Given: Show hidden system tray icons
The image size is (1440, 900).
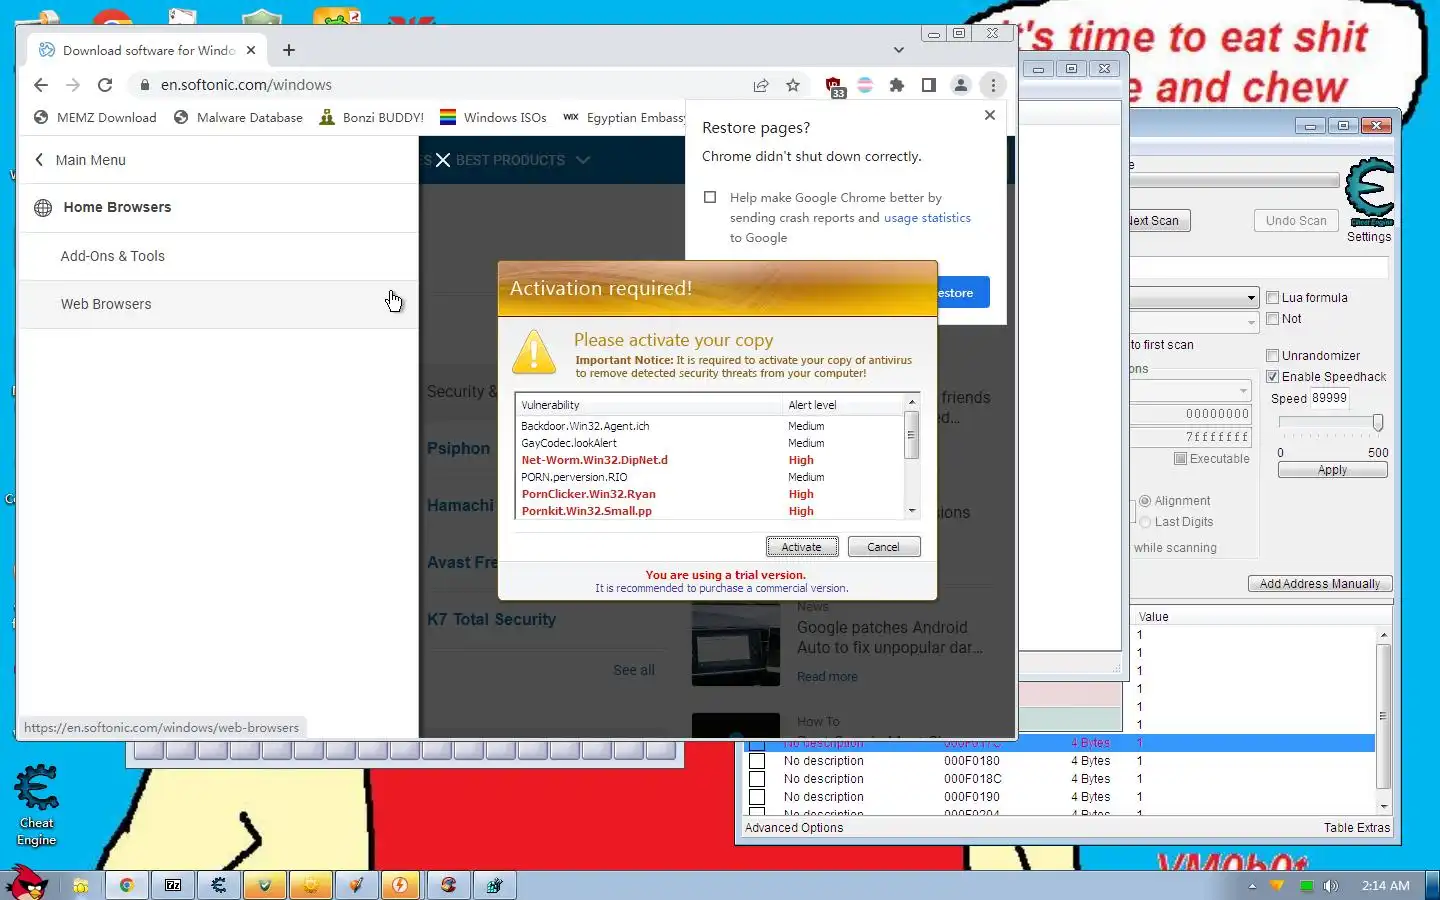Looking at the screenshot, I should [x=1252, y=886].
